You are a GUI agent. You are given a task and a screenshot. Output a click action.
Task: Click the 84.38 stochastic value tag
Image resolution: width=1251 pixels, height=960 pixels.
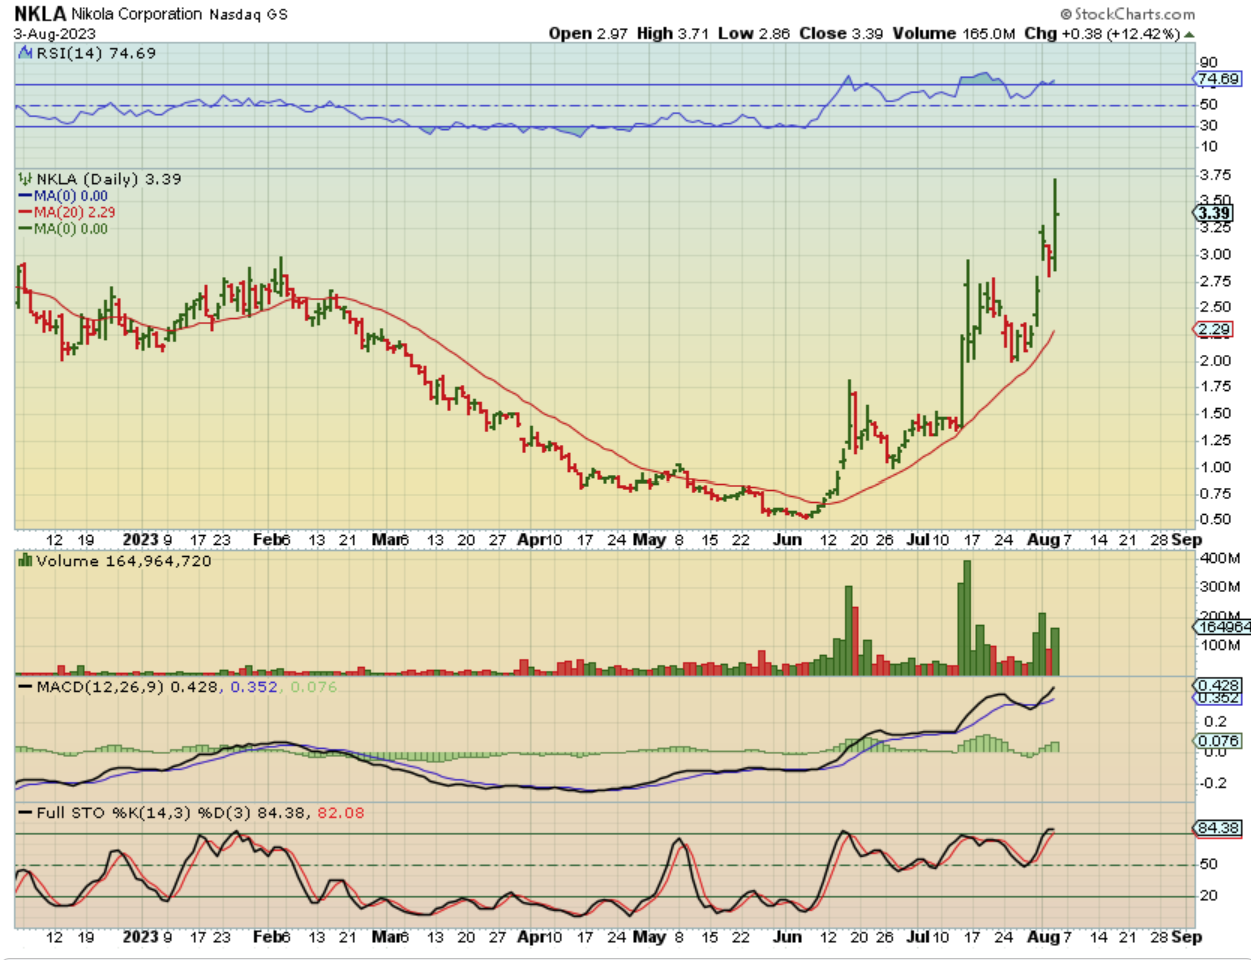pos(1218,828)
